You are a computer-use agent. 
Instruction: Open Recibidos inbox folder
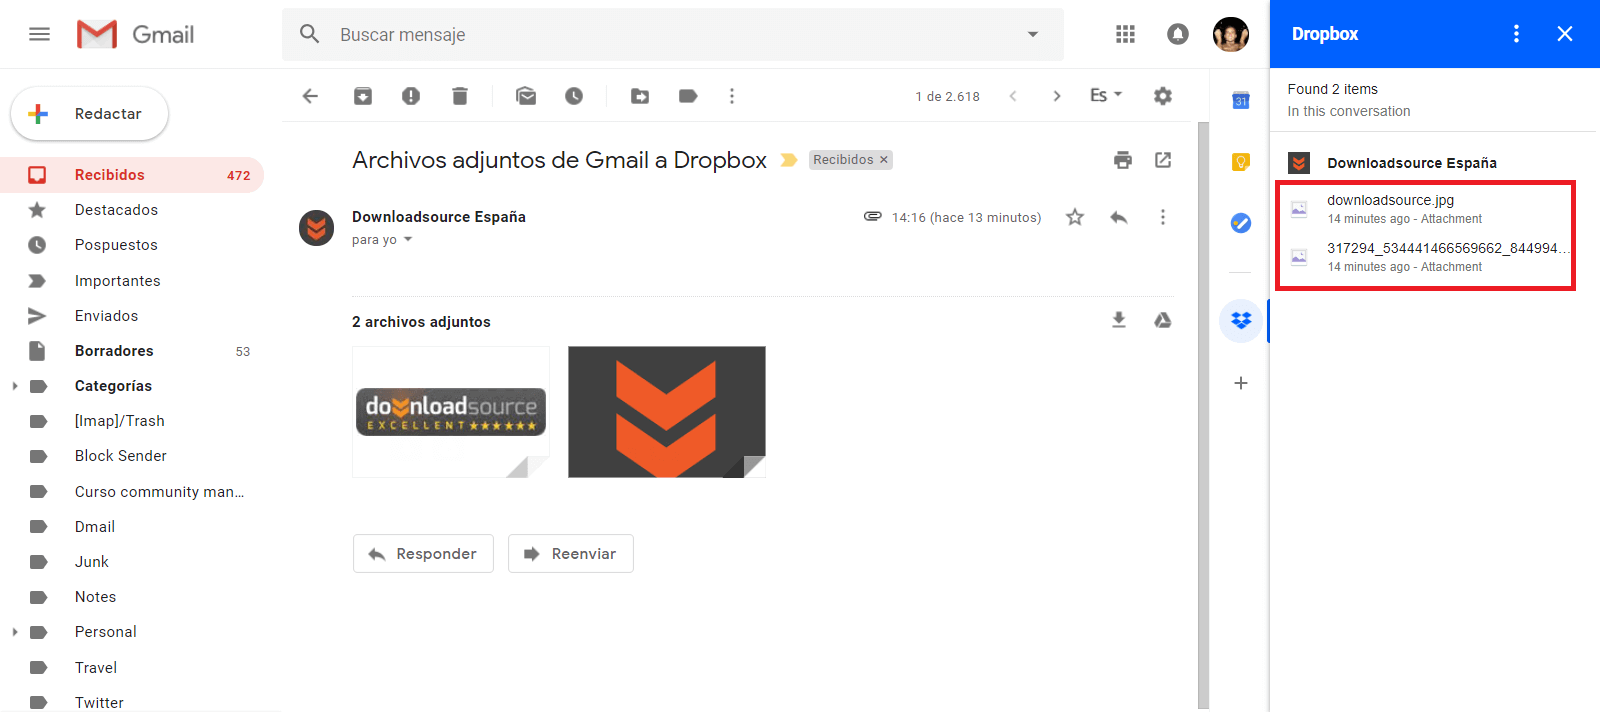(x=132, y=175)
